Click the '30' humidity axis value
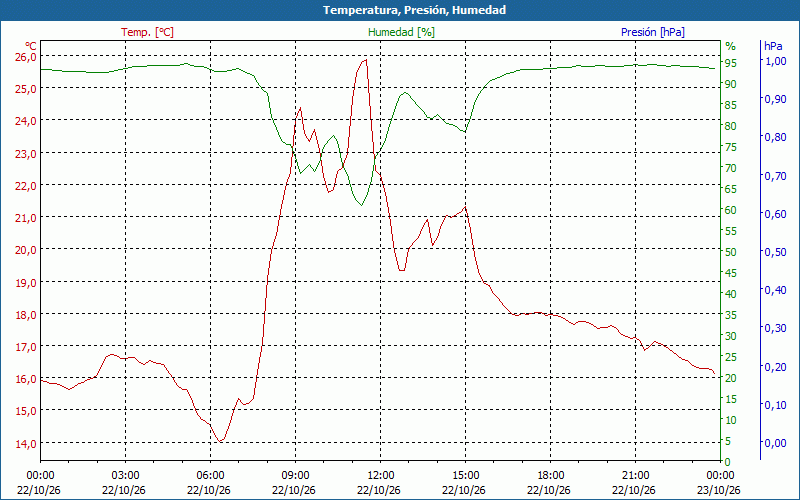This screenshot has height=500, width=800. [731, 336]
